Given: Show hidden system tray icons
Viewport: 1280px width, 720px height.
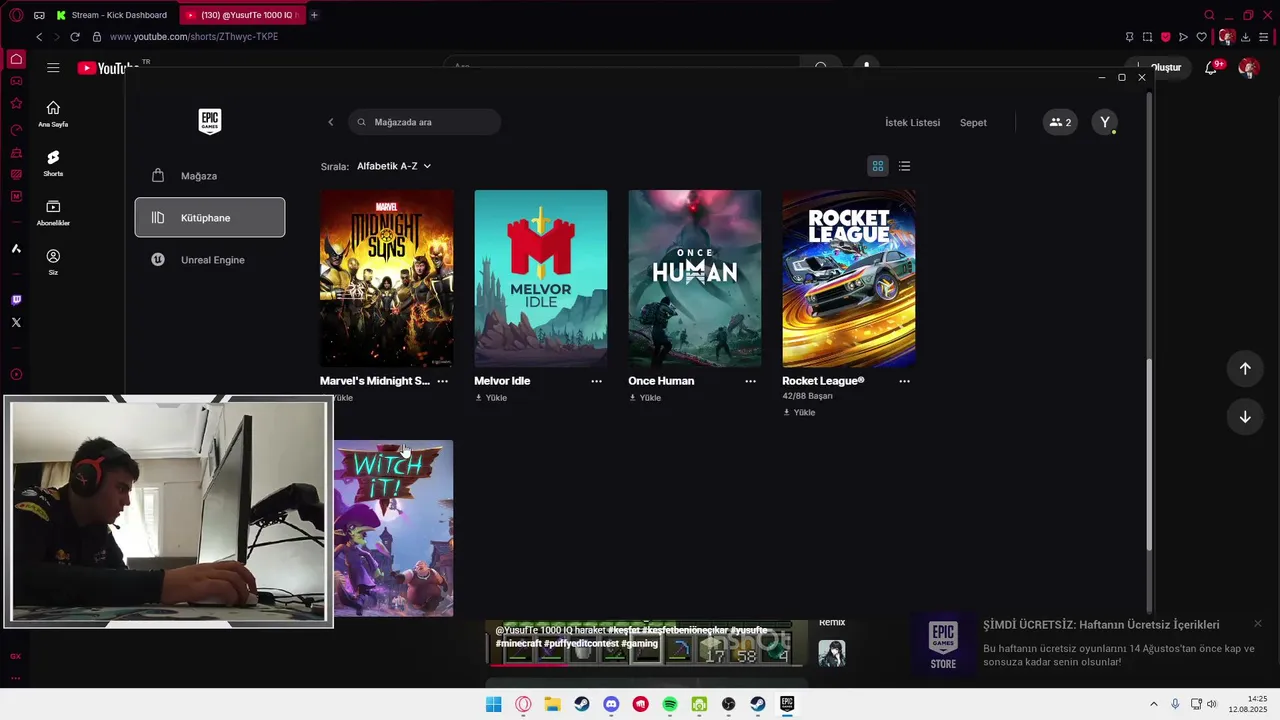Looking at the screenshot, I should [x=1153, y=704].
